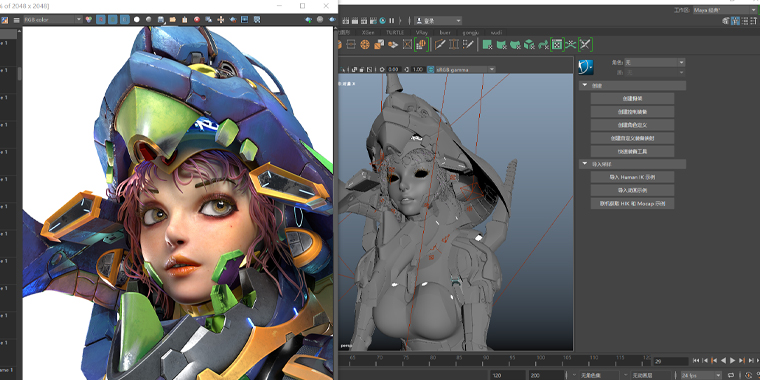Viewport: 760px width, 380px height.
Task: Open the login account dropdown
Action: click(439, 21)
